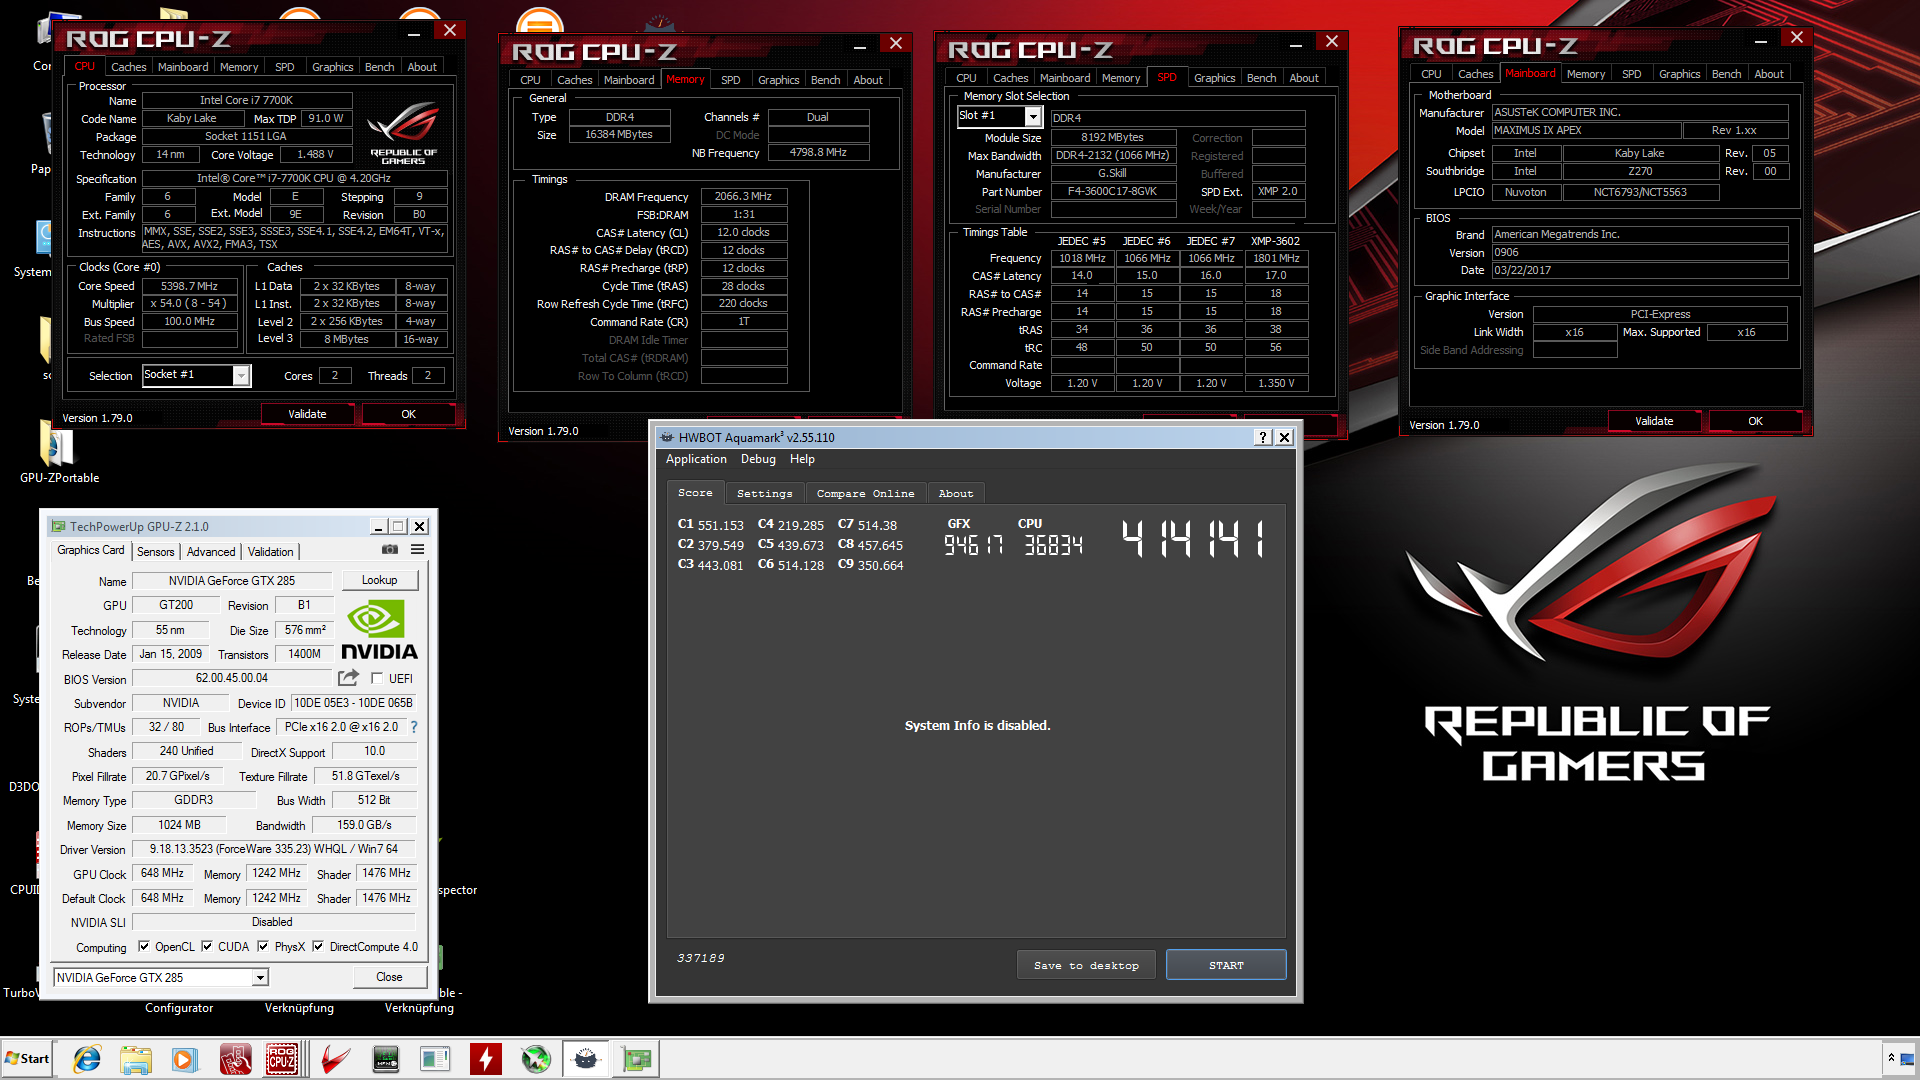Image resolution: width=1920 pixels, height=1080 pixels.
Task: Open Windows Explorer folder icon in taskbar
Action: (x=135, y=1059)
